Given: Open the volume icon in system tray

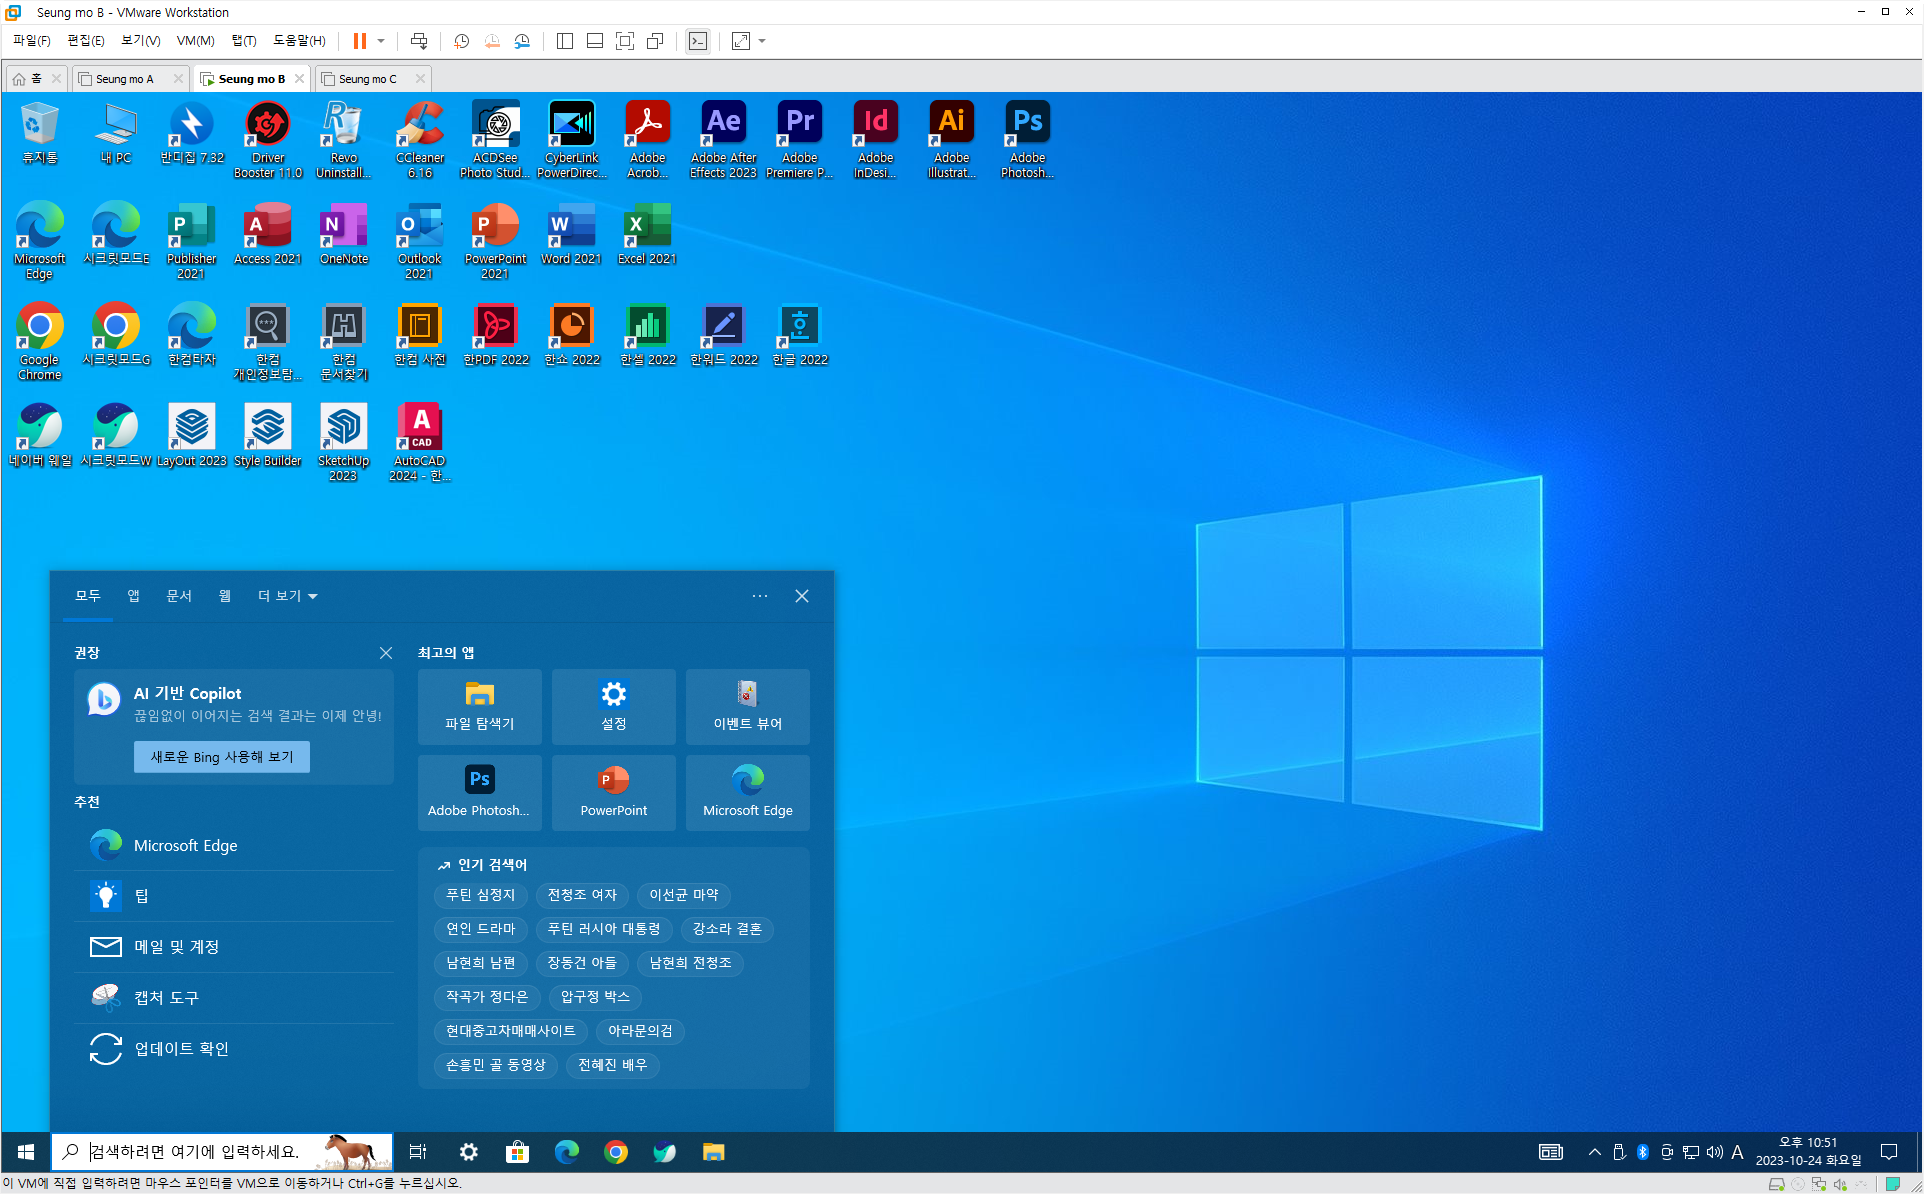Looking at the screenshot, I should [x=1715, y=1152].
